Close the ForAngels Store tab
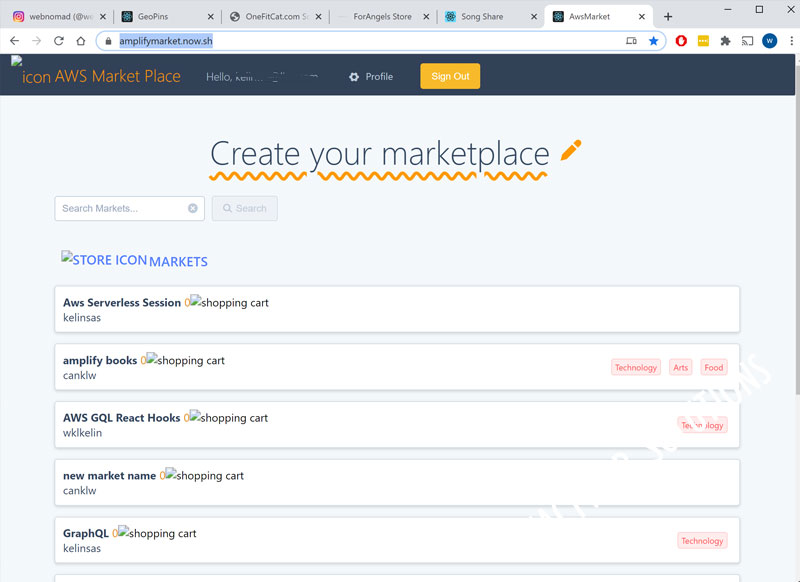 click(x=426, y=17)
